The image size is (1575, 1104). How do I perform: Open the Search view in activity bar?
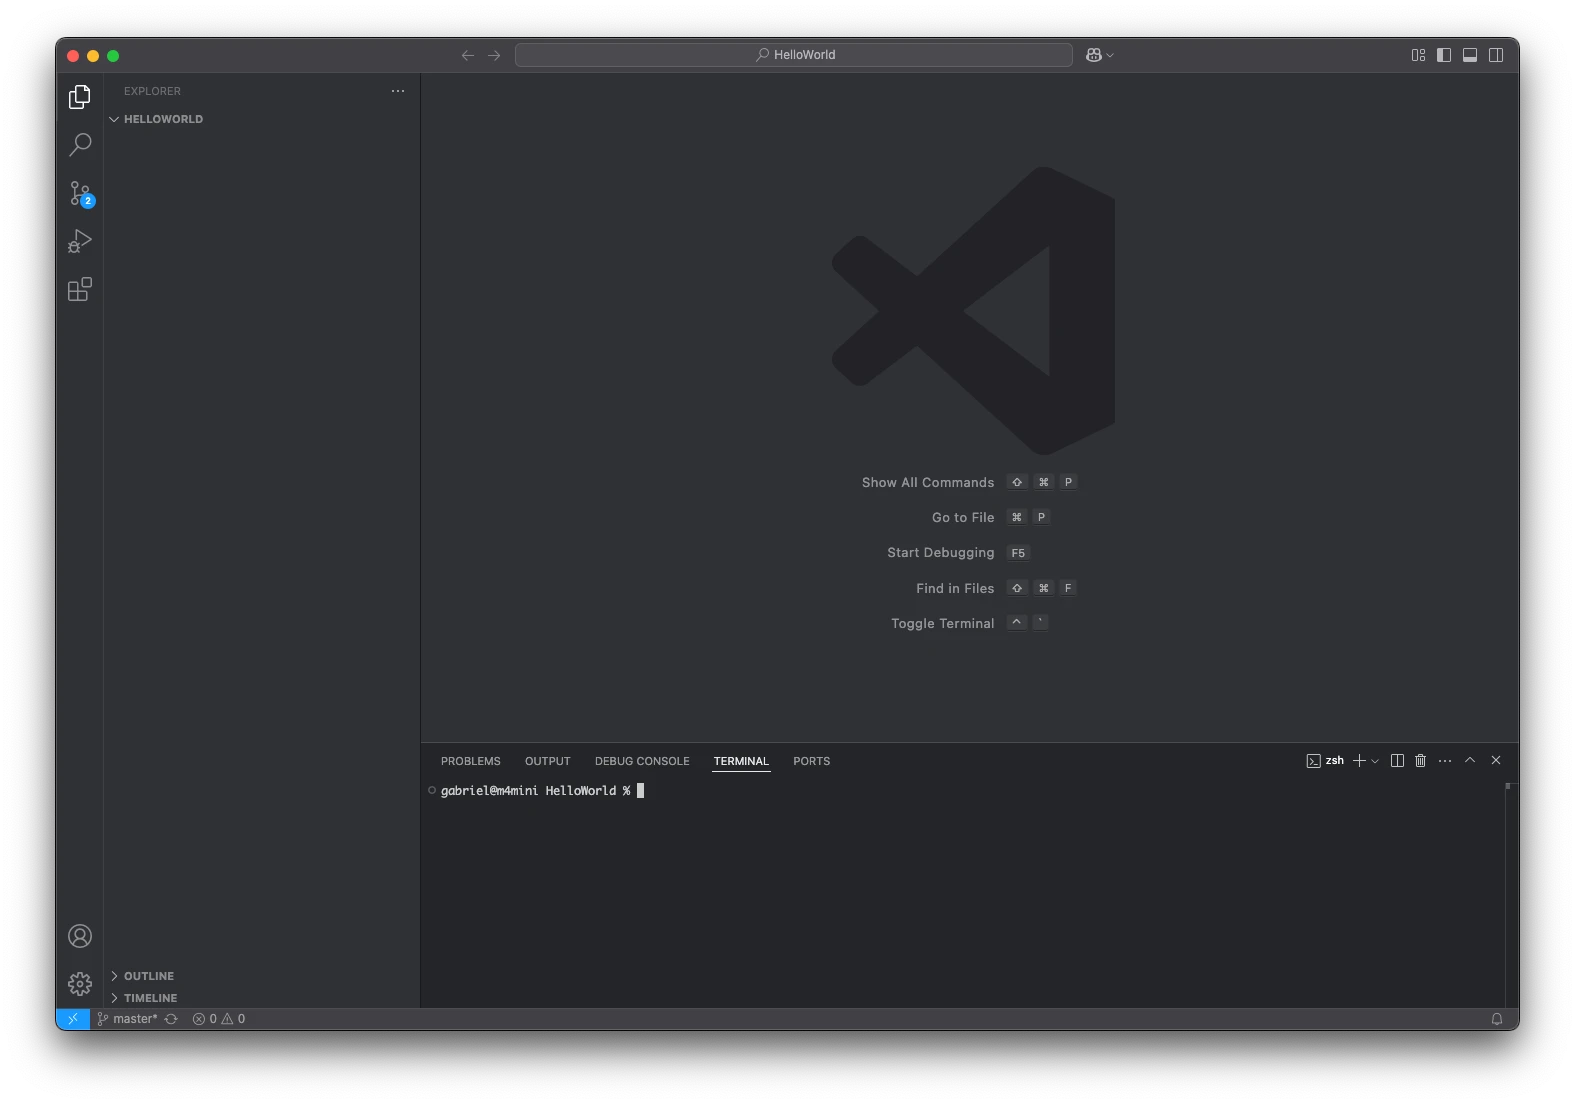pyautogui.click(x=80, y=145)
